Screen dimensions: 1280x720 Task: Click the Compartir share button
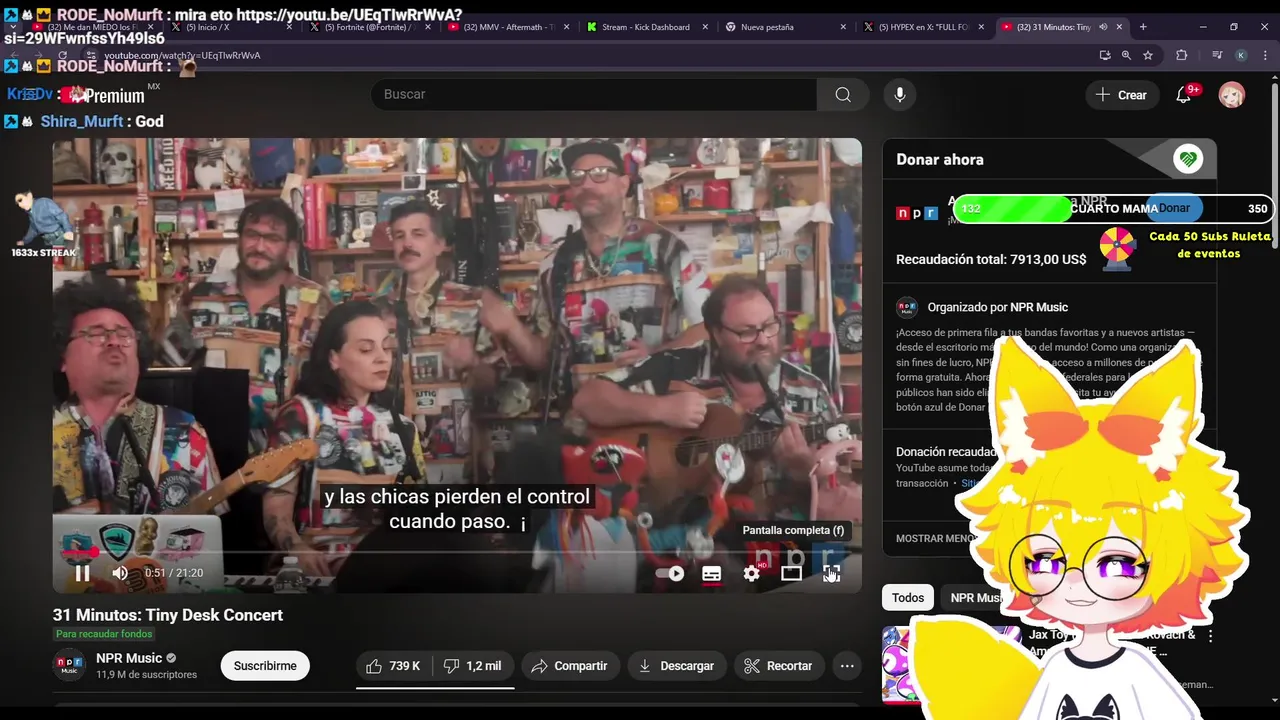(x=569, y=666)
